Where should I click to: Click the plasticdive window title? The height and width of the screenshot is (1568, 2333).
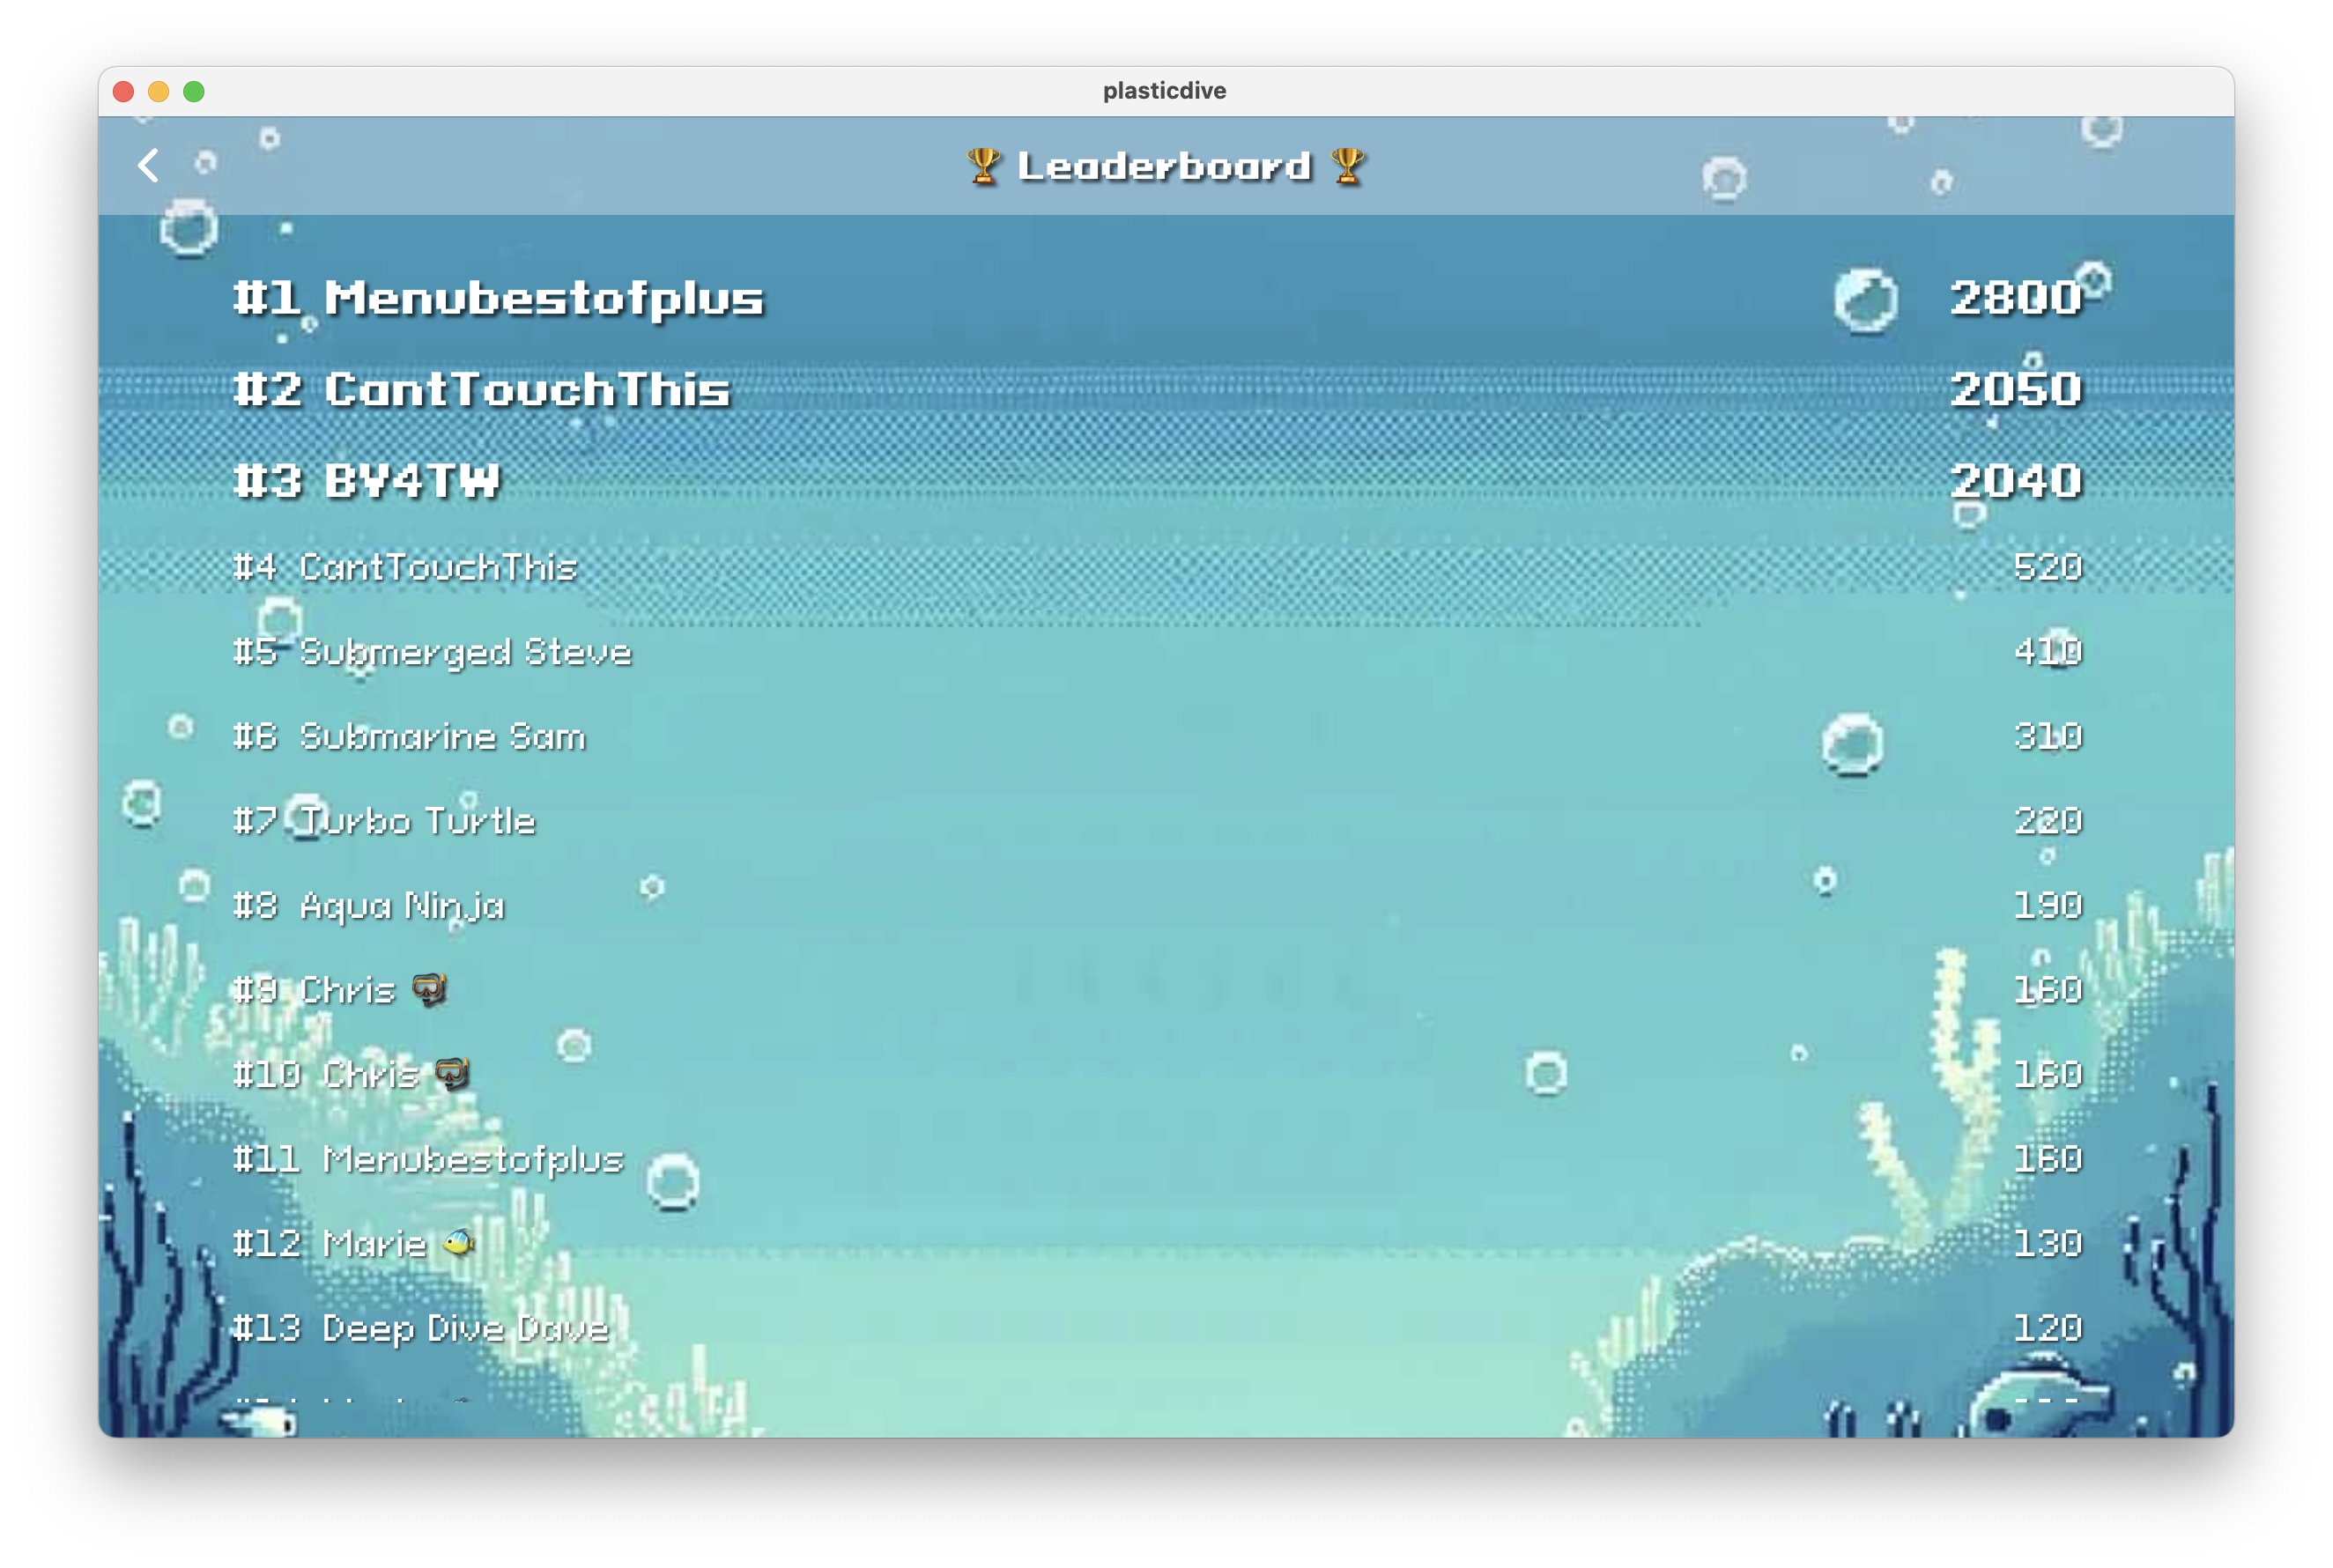click(1164, 91)
